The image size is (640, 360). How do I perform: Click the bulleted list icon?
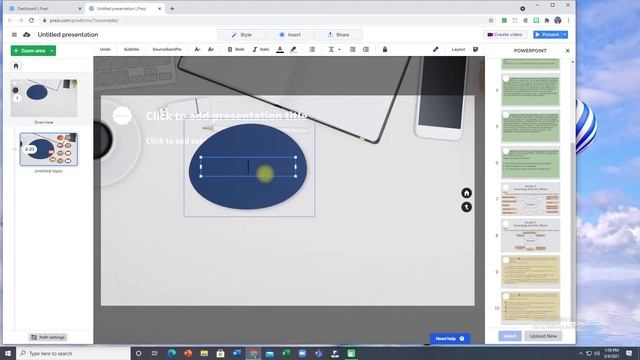coord(312,49)
